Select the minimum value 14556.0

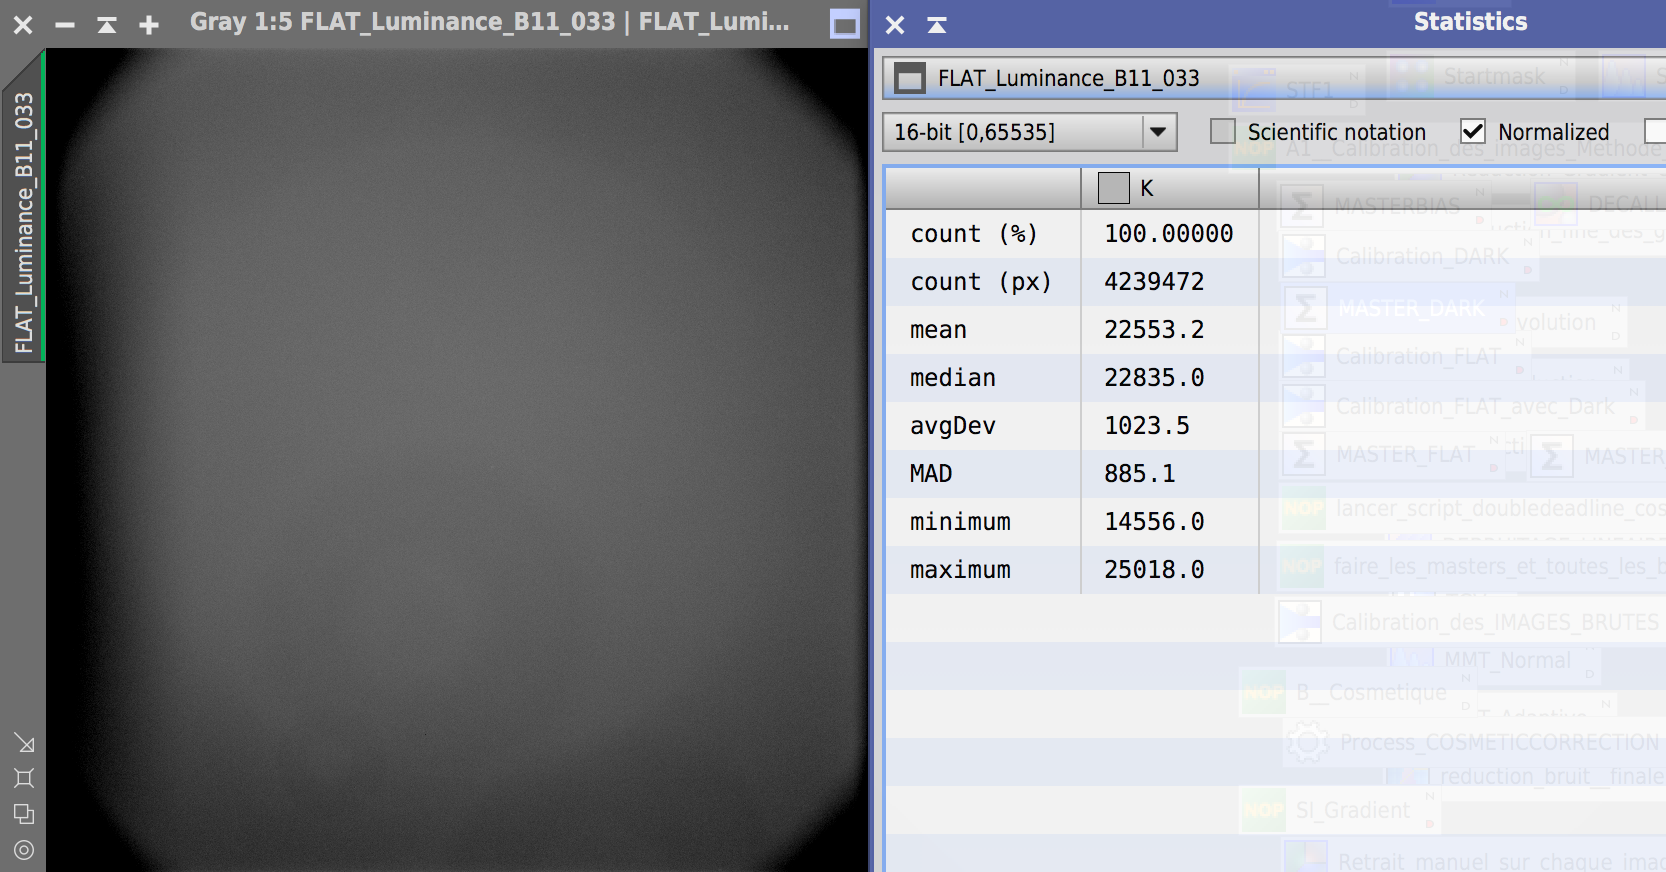click(x=1154, y=522)
